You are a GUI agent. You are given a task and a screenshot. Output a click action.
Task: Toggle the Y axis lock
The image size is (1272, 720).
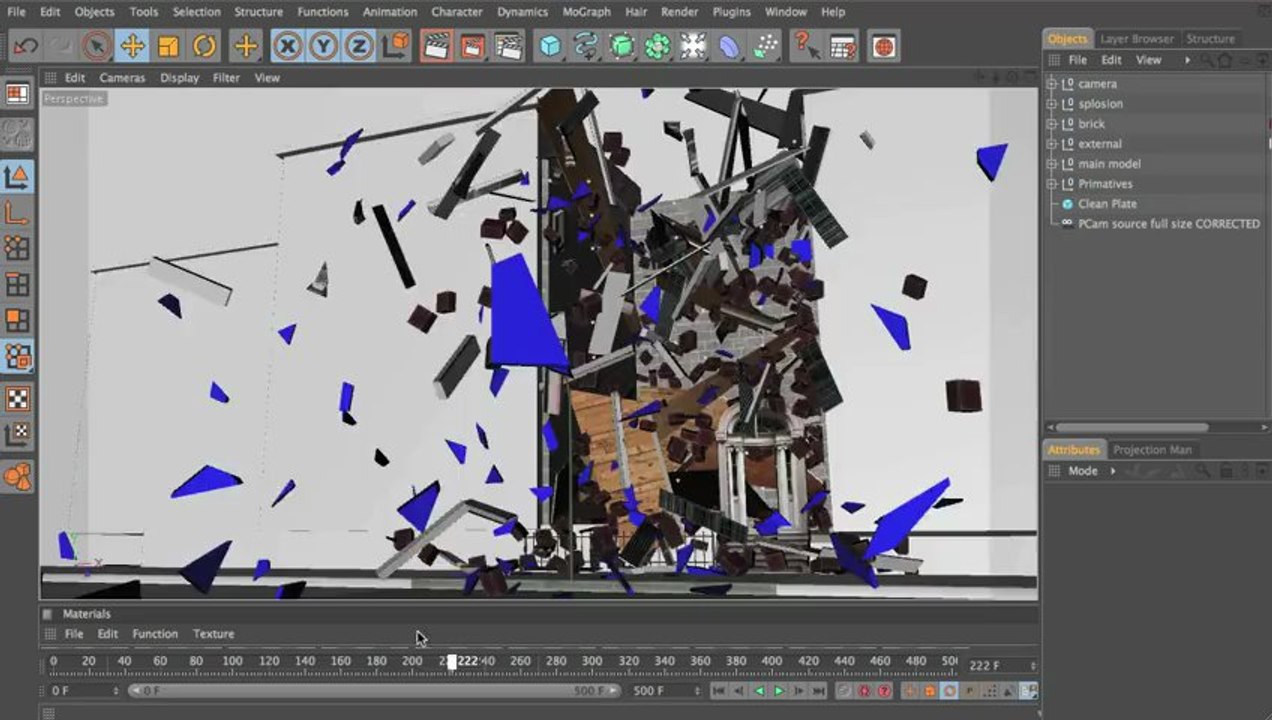323,45
